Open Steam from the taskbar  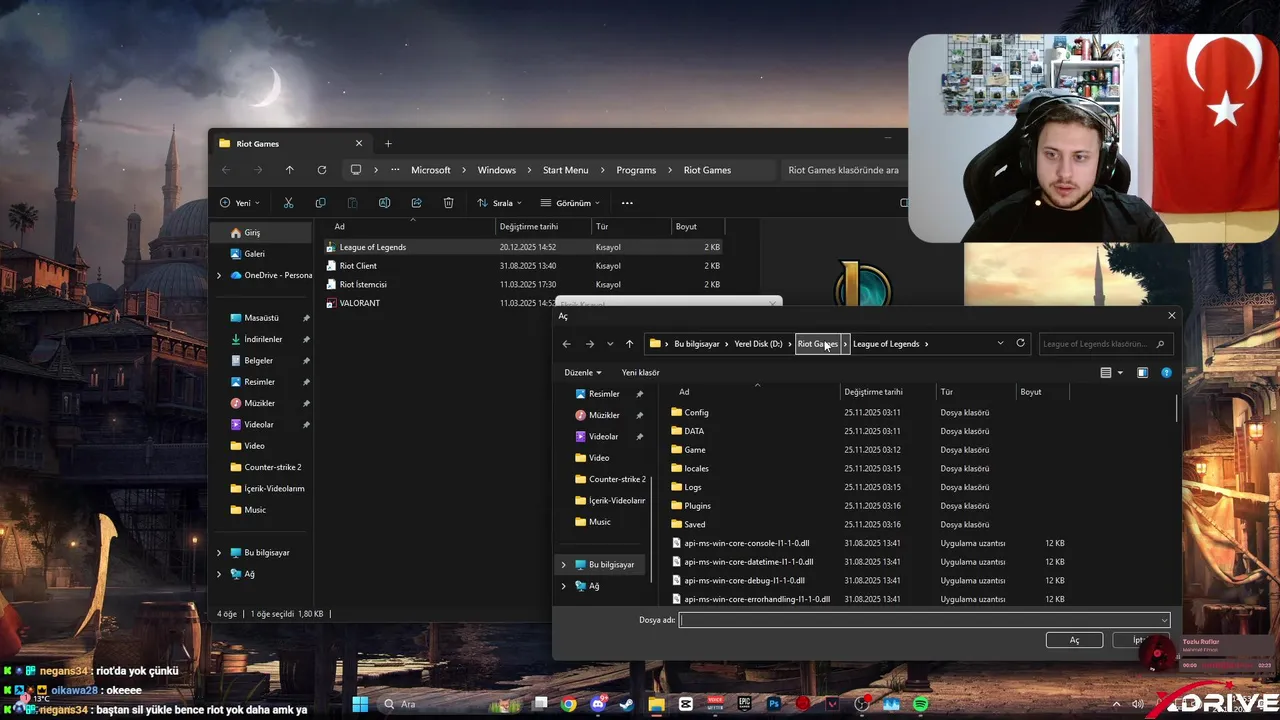[626, 704]
